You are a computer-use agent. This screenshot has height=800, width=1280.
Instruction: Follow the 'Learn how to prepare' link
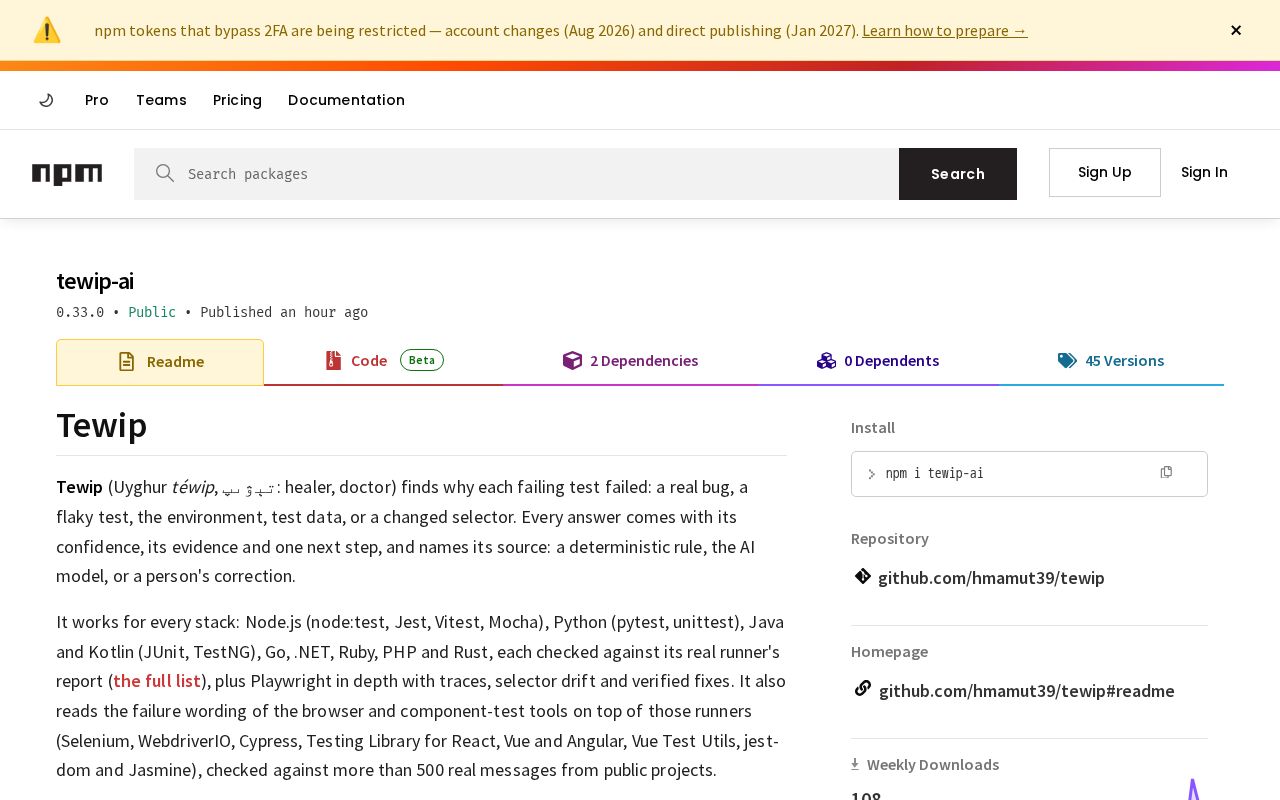click(x=944, y=30)
